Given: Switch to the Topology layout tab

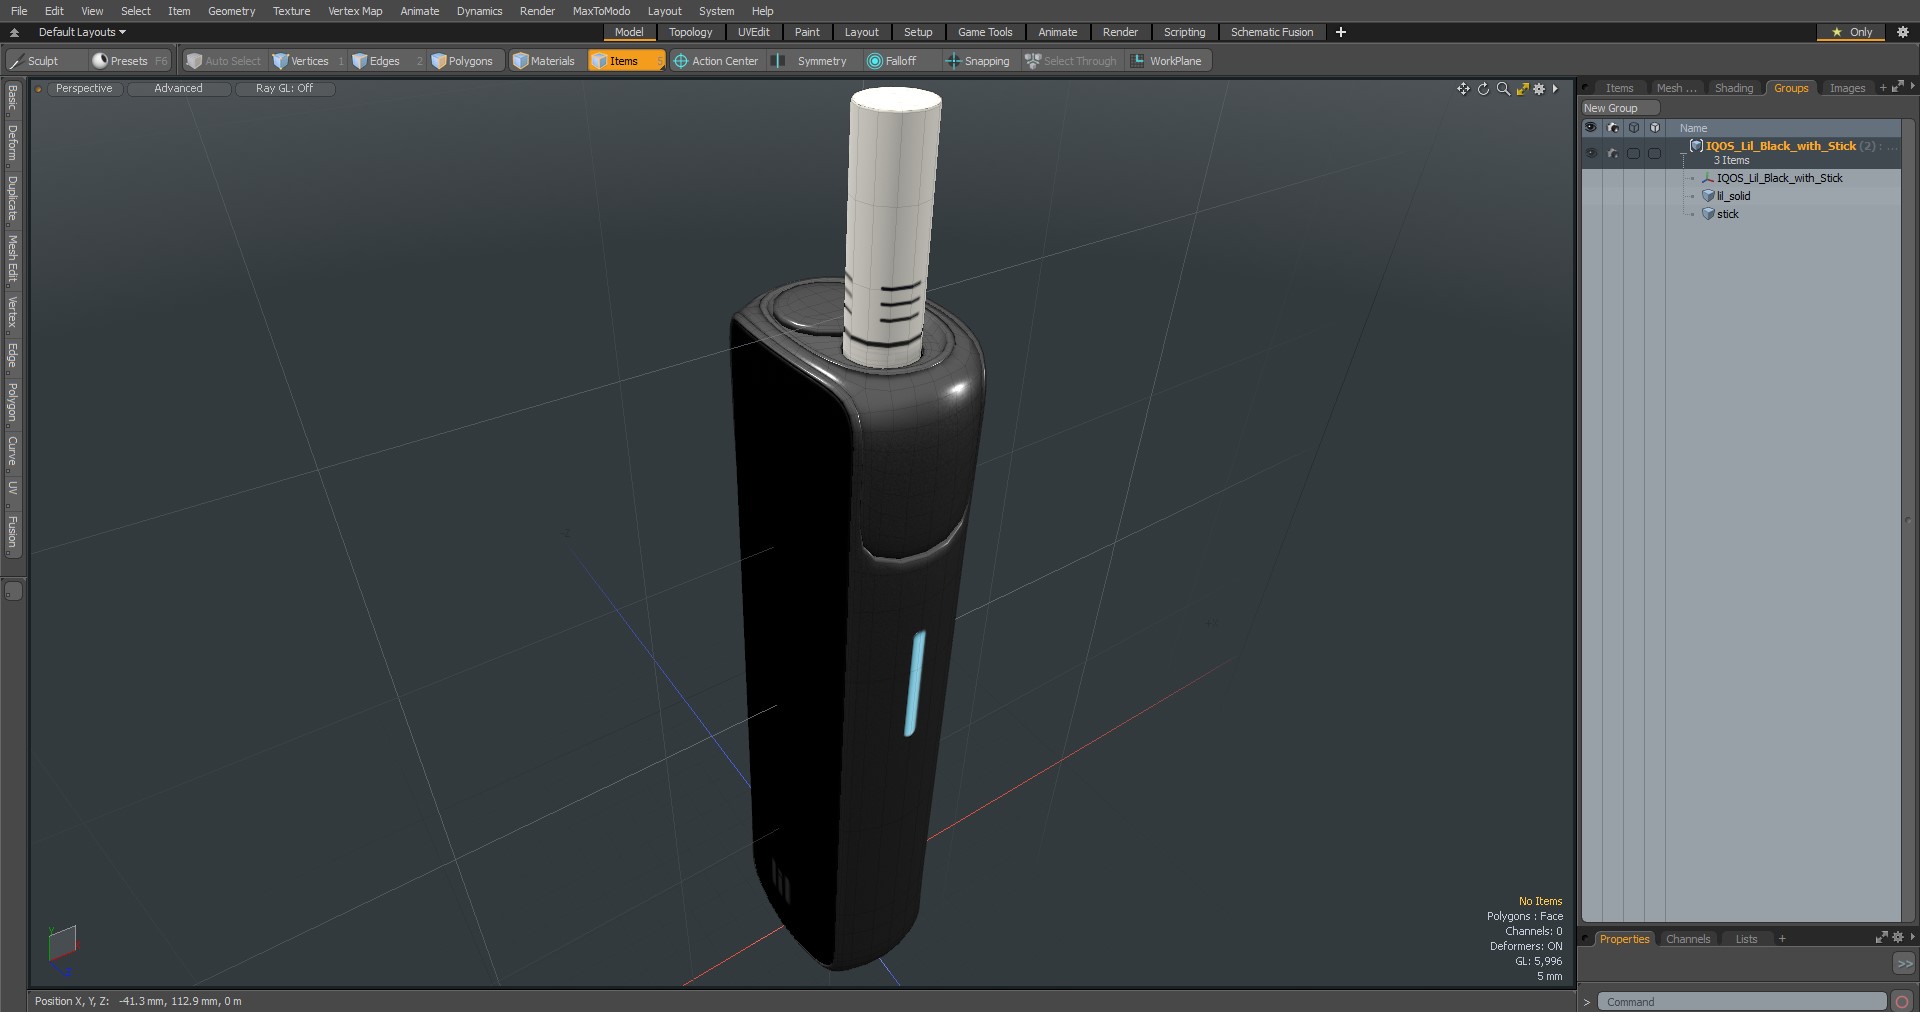Looking at the screenshot, I should click(690, 32).
